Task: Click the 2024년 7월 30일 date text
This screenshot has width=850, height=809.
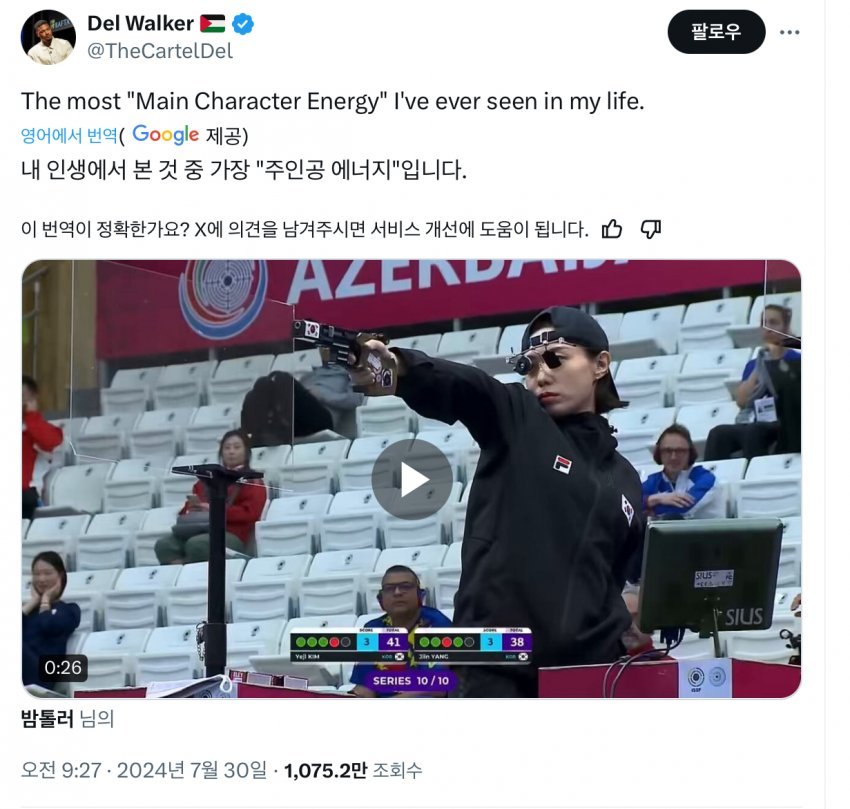Action: [192, 770]
